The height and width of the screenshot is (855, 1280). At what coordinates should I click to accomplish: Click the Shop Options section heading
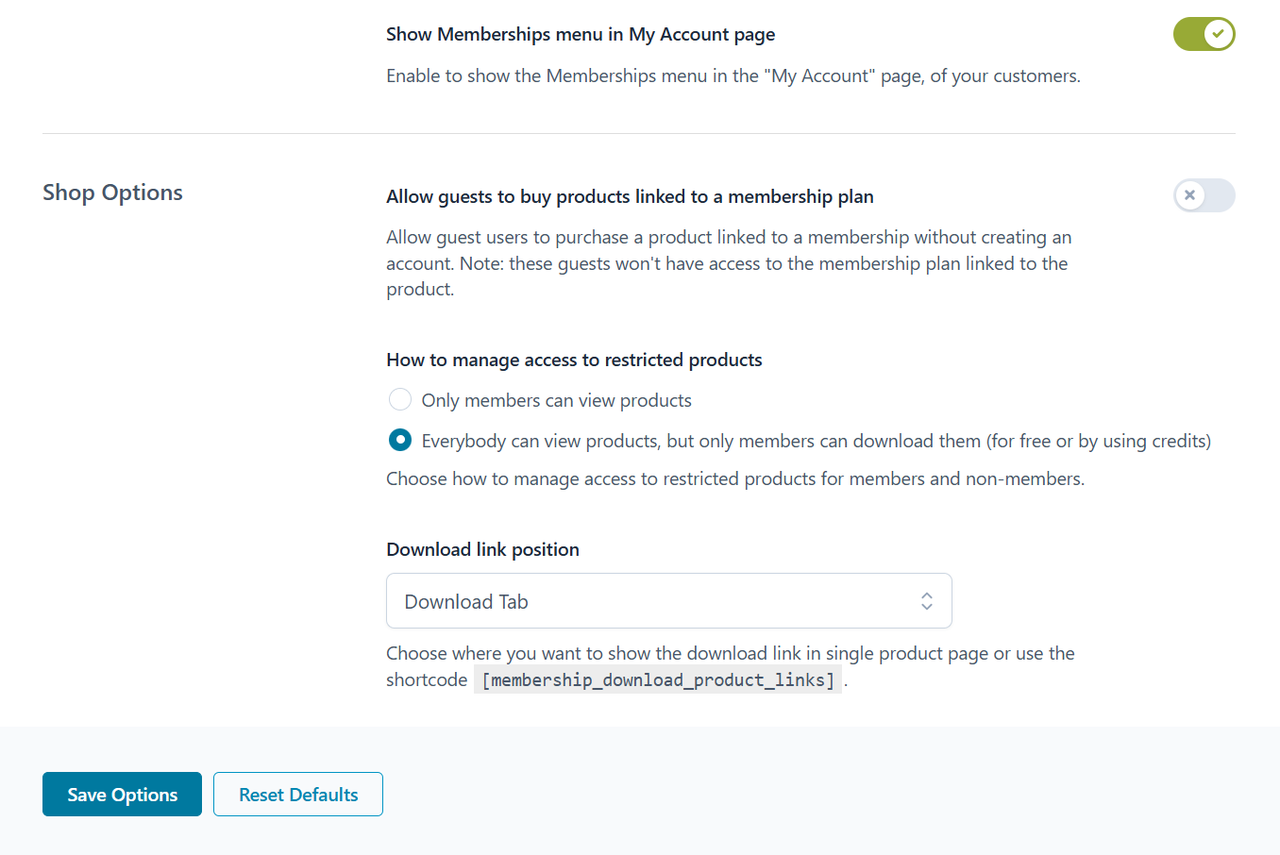112,192
